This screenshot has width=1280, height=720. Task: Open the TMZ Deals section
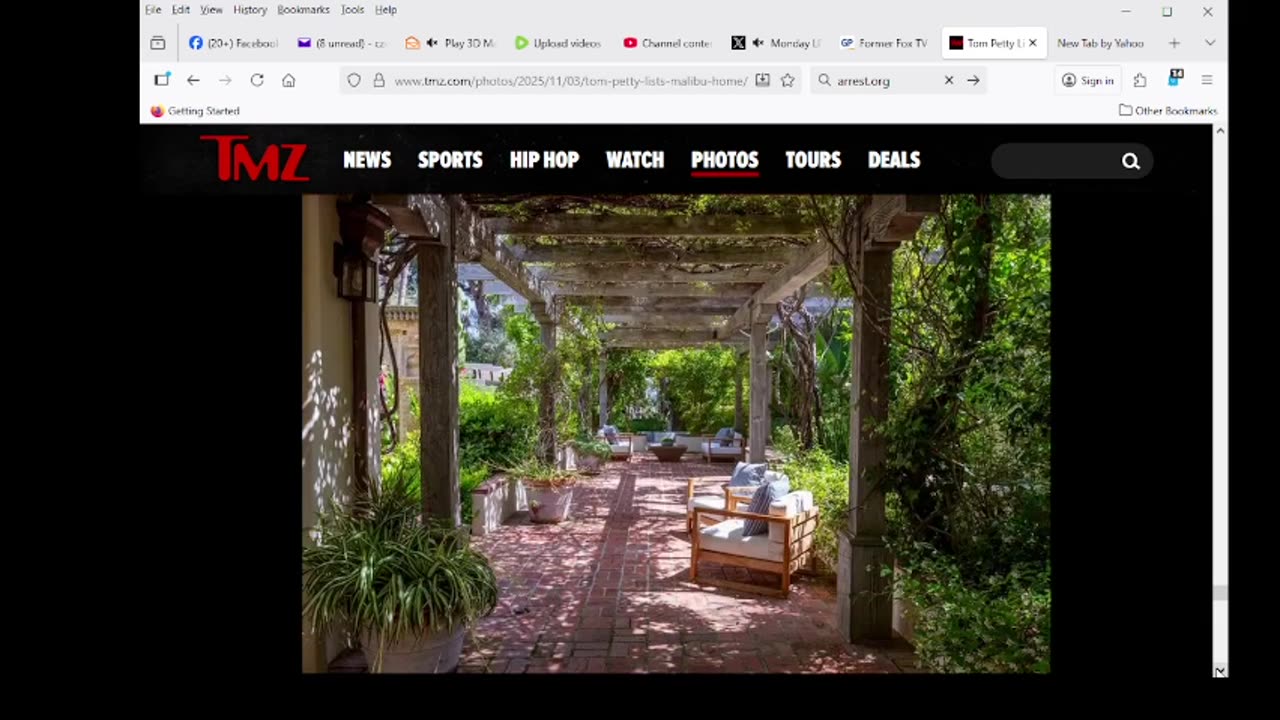click(x=894, y=160)
